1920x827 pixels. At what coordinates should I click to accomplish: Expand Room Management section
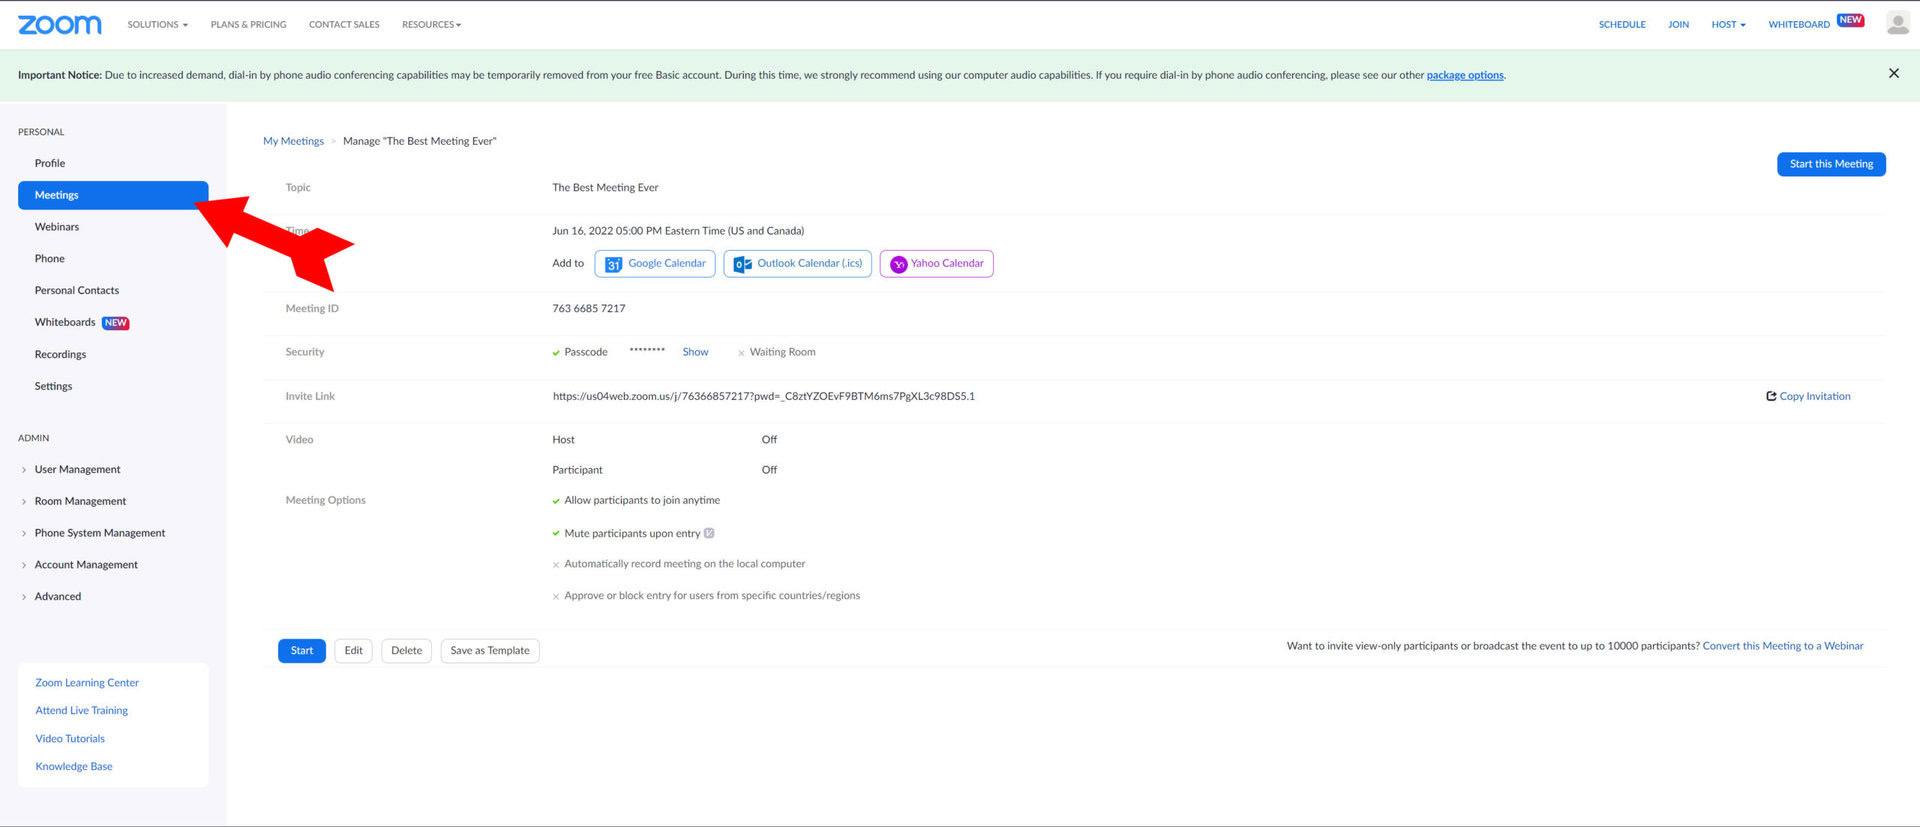80,501
